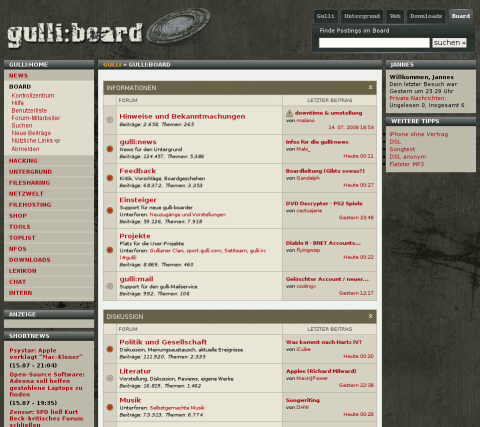Click status icon beside Hinweise und Bekanntmachungen
The image size is (480, 427).
pyautogui.click(x=110, y=120)
